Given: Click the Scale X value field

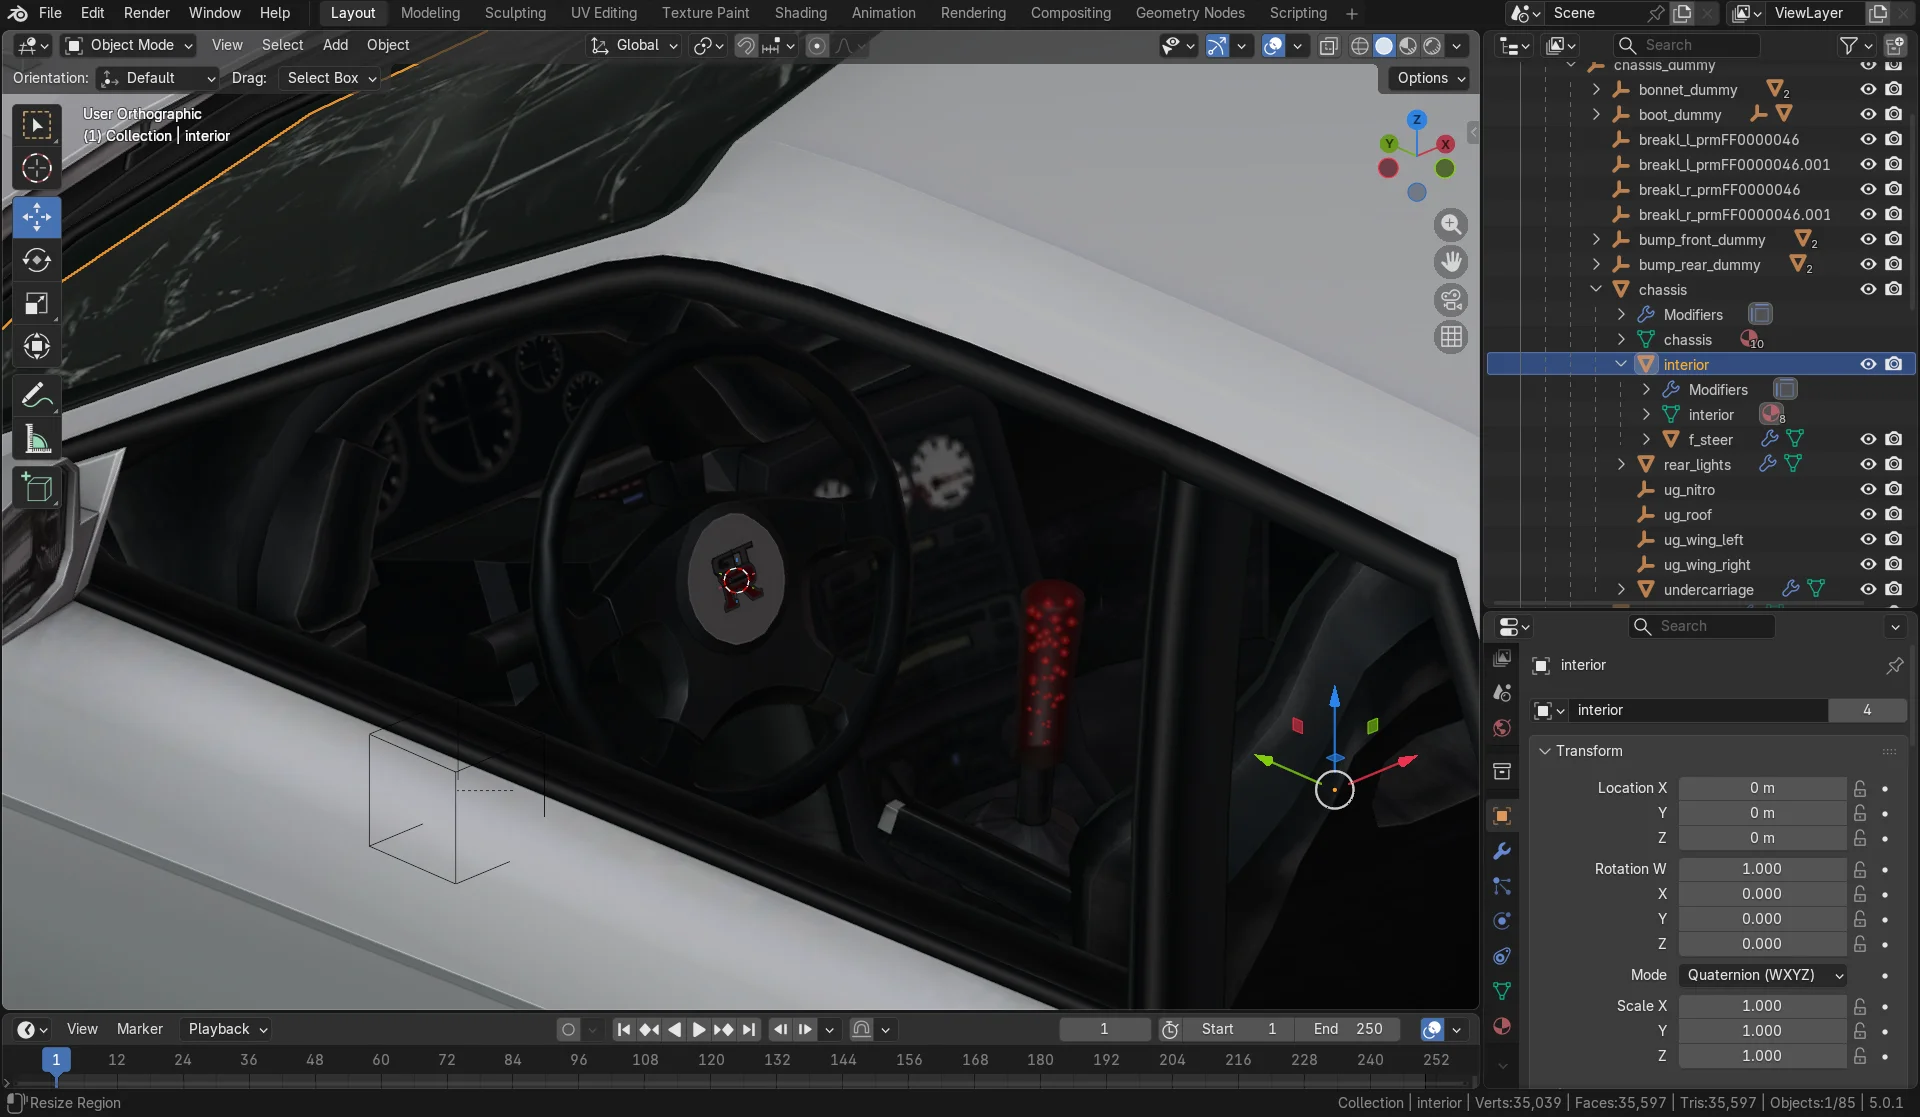Looking at the screenshot, I should (1762, 1006).
